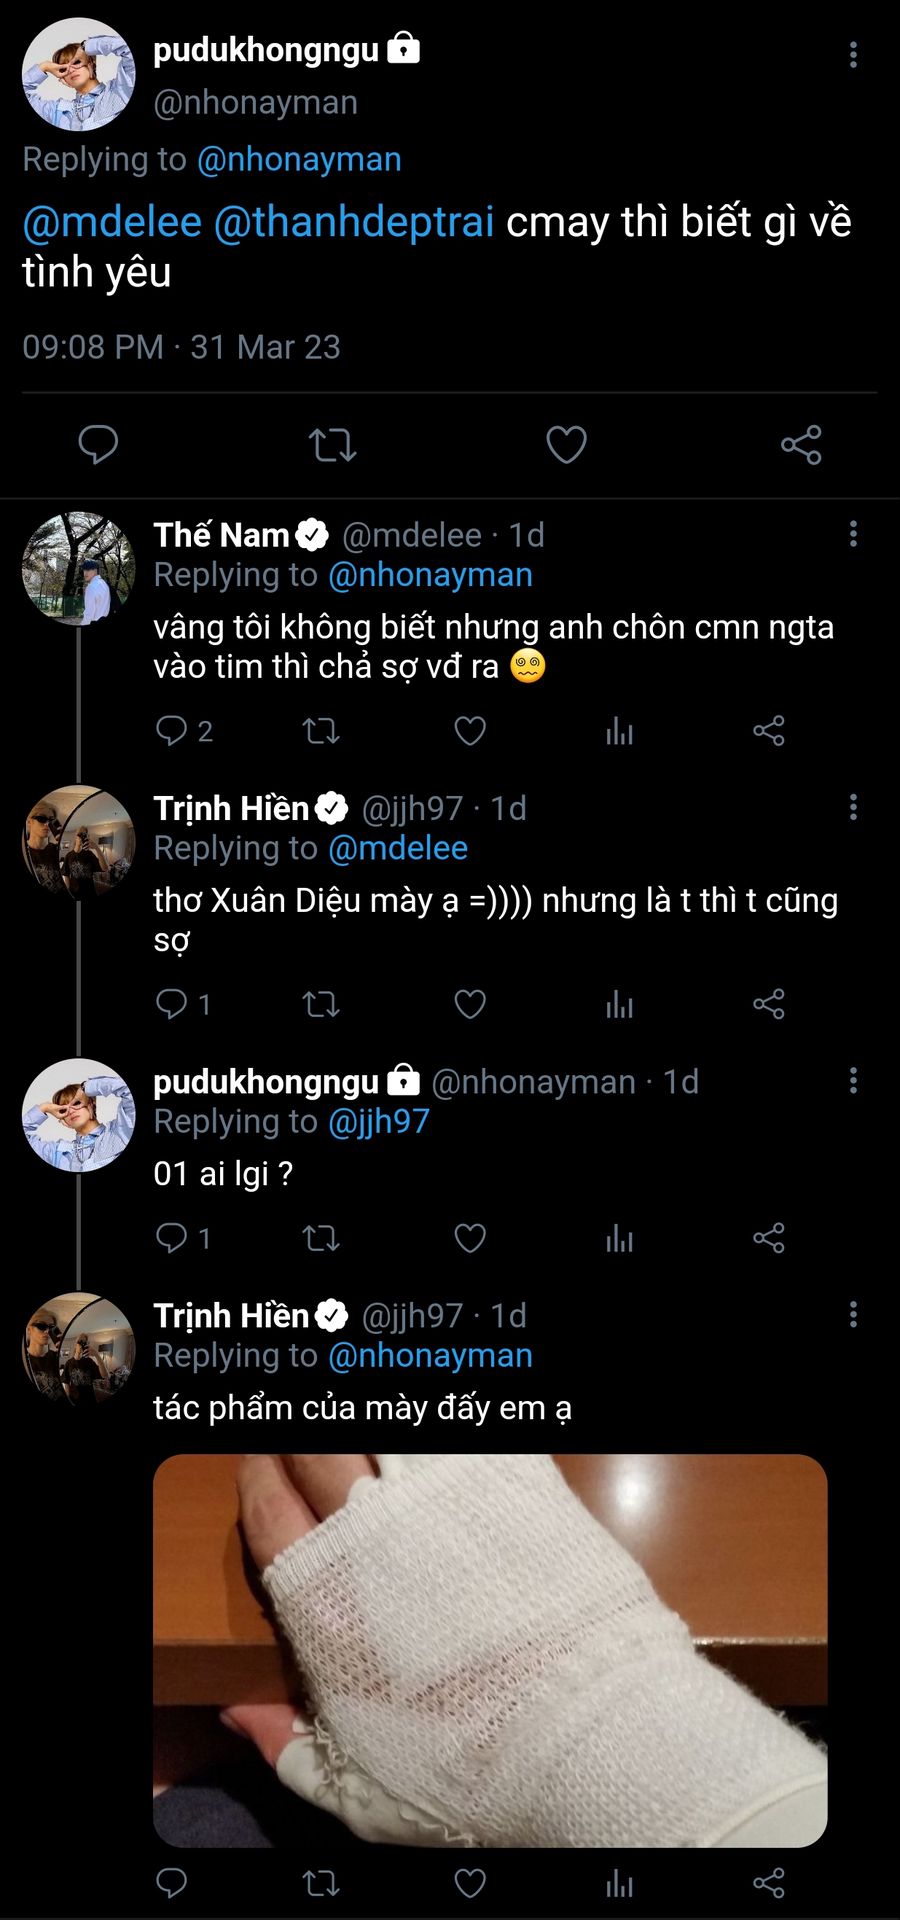The height and width of the screenshot is (1920, 900).
Task: Like Thế Nam's reply
Action: [470, 731]
